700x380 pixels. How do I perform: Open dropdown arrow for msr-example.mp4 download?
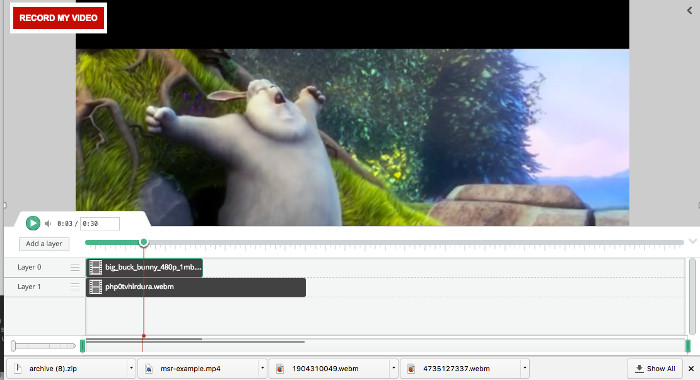[262, 368]
